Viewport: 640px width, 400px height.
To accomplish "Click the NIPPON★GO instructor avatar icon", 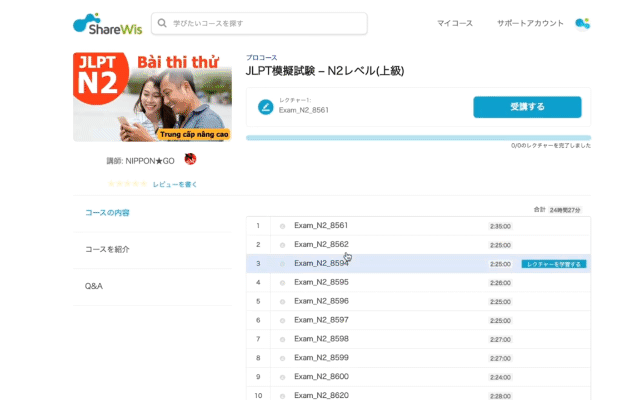I will point(190,159).
